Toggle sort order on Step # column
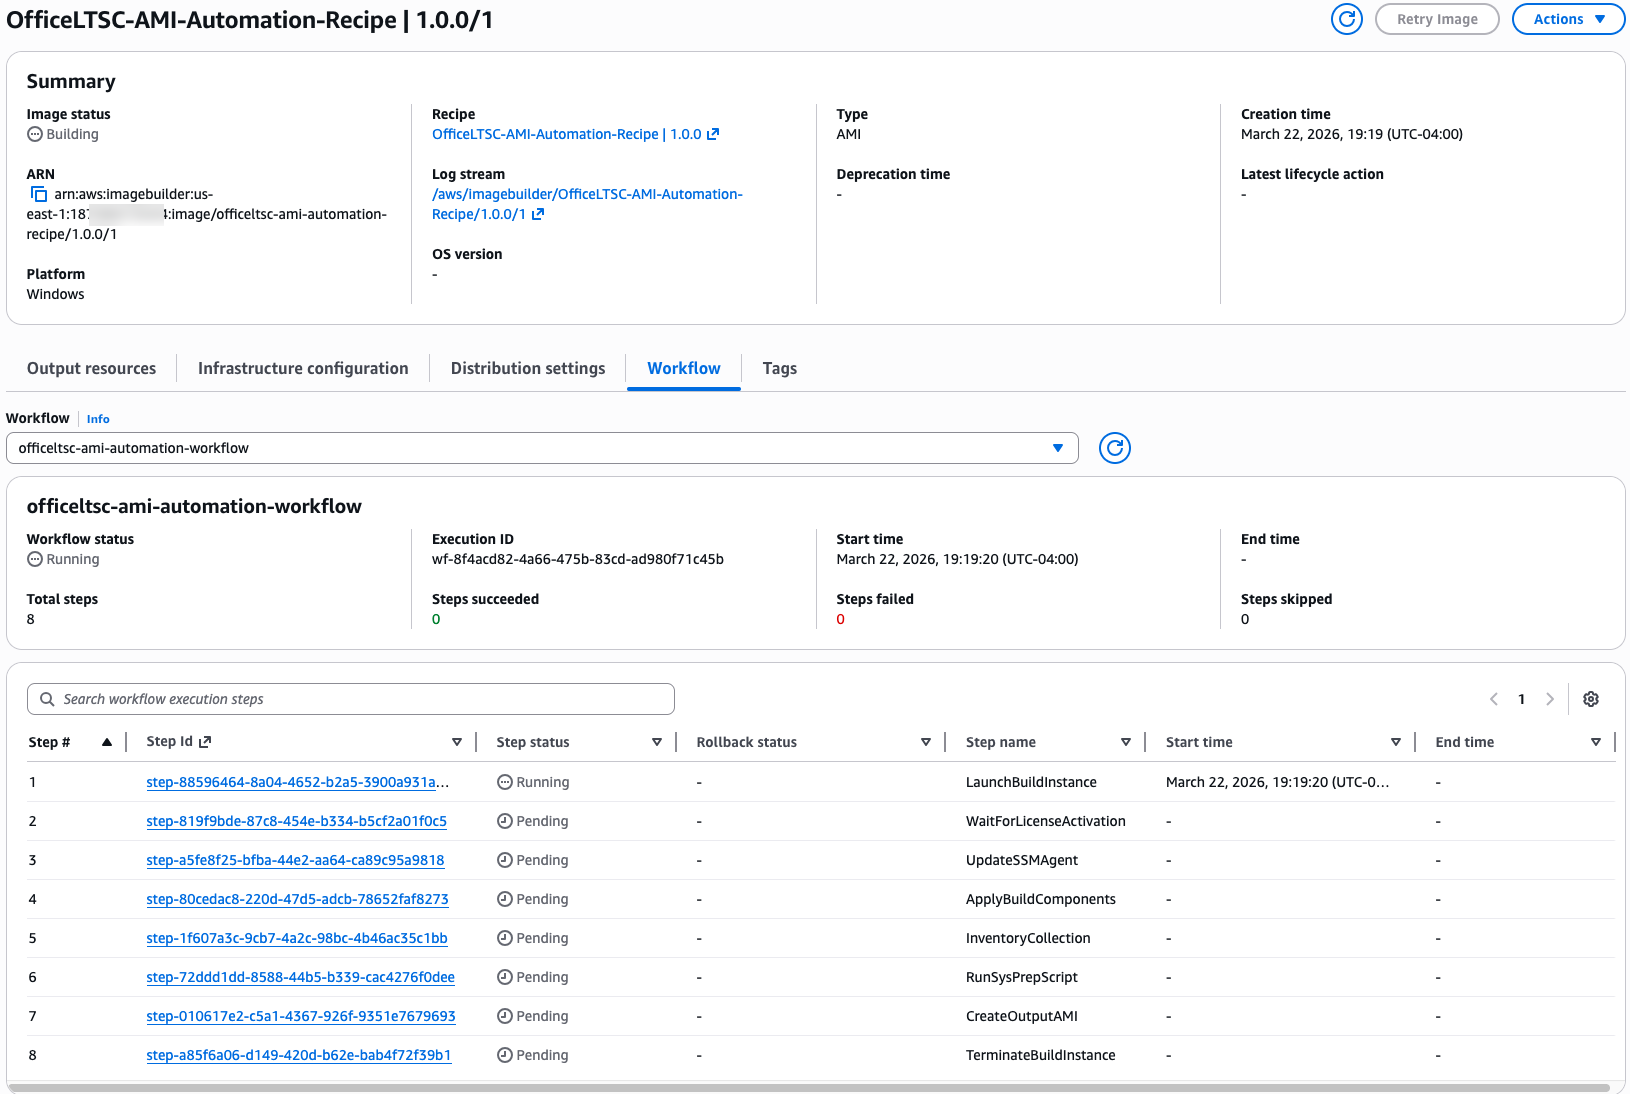The height and width of the screenshot is (1094, 1630). click(108, 741)
